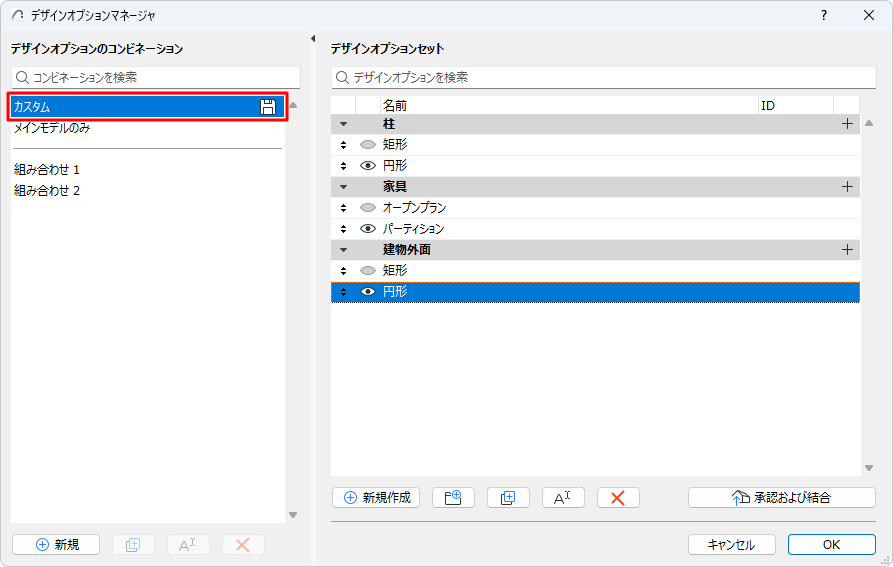
Task: Close the デザインオプションマネージャ dialog
Action: (869, 15)
